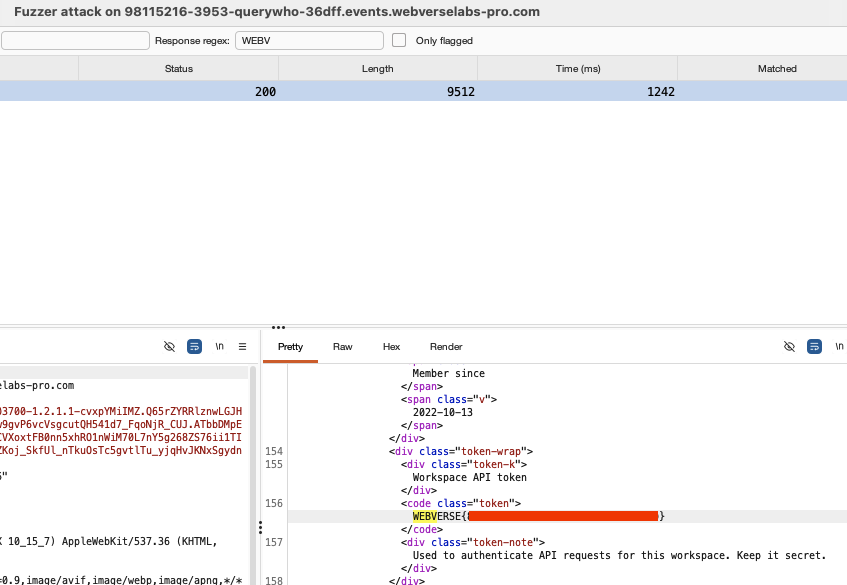847x585 pixels.
Task: Switch to the Hex tab
Action: click(391, 347)
